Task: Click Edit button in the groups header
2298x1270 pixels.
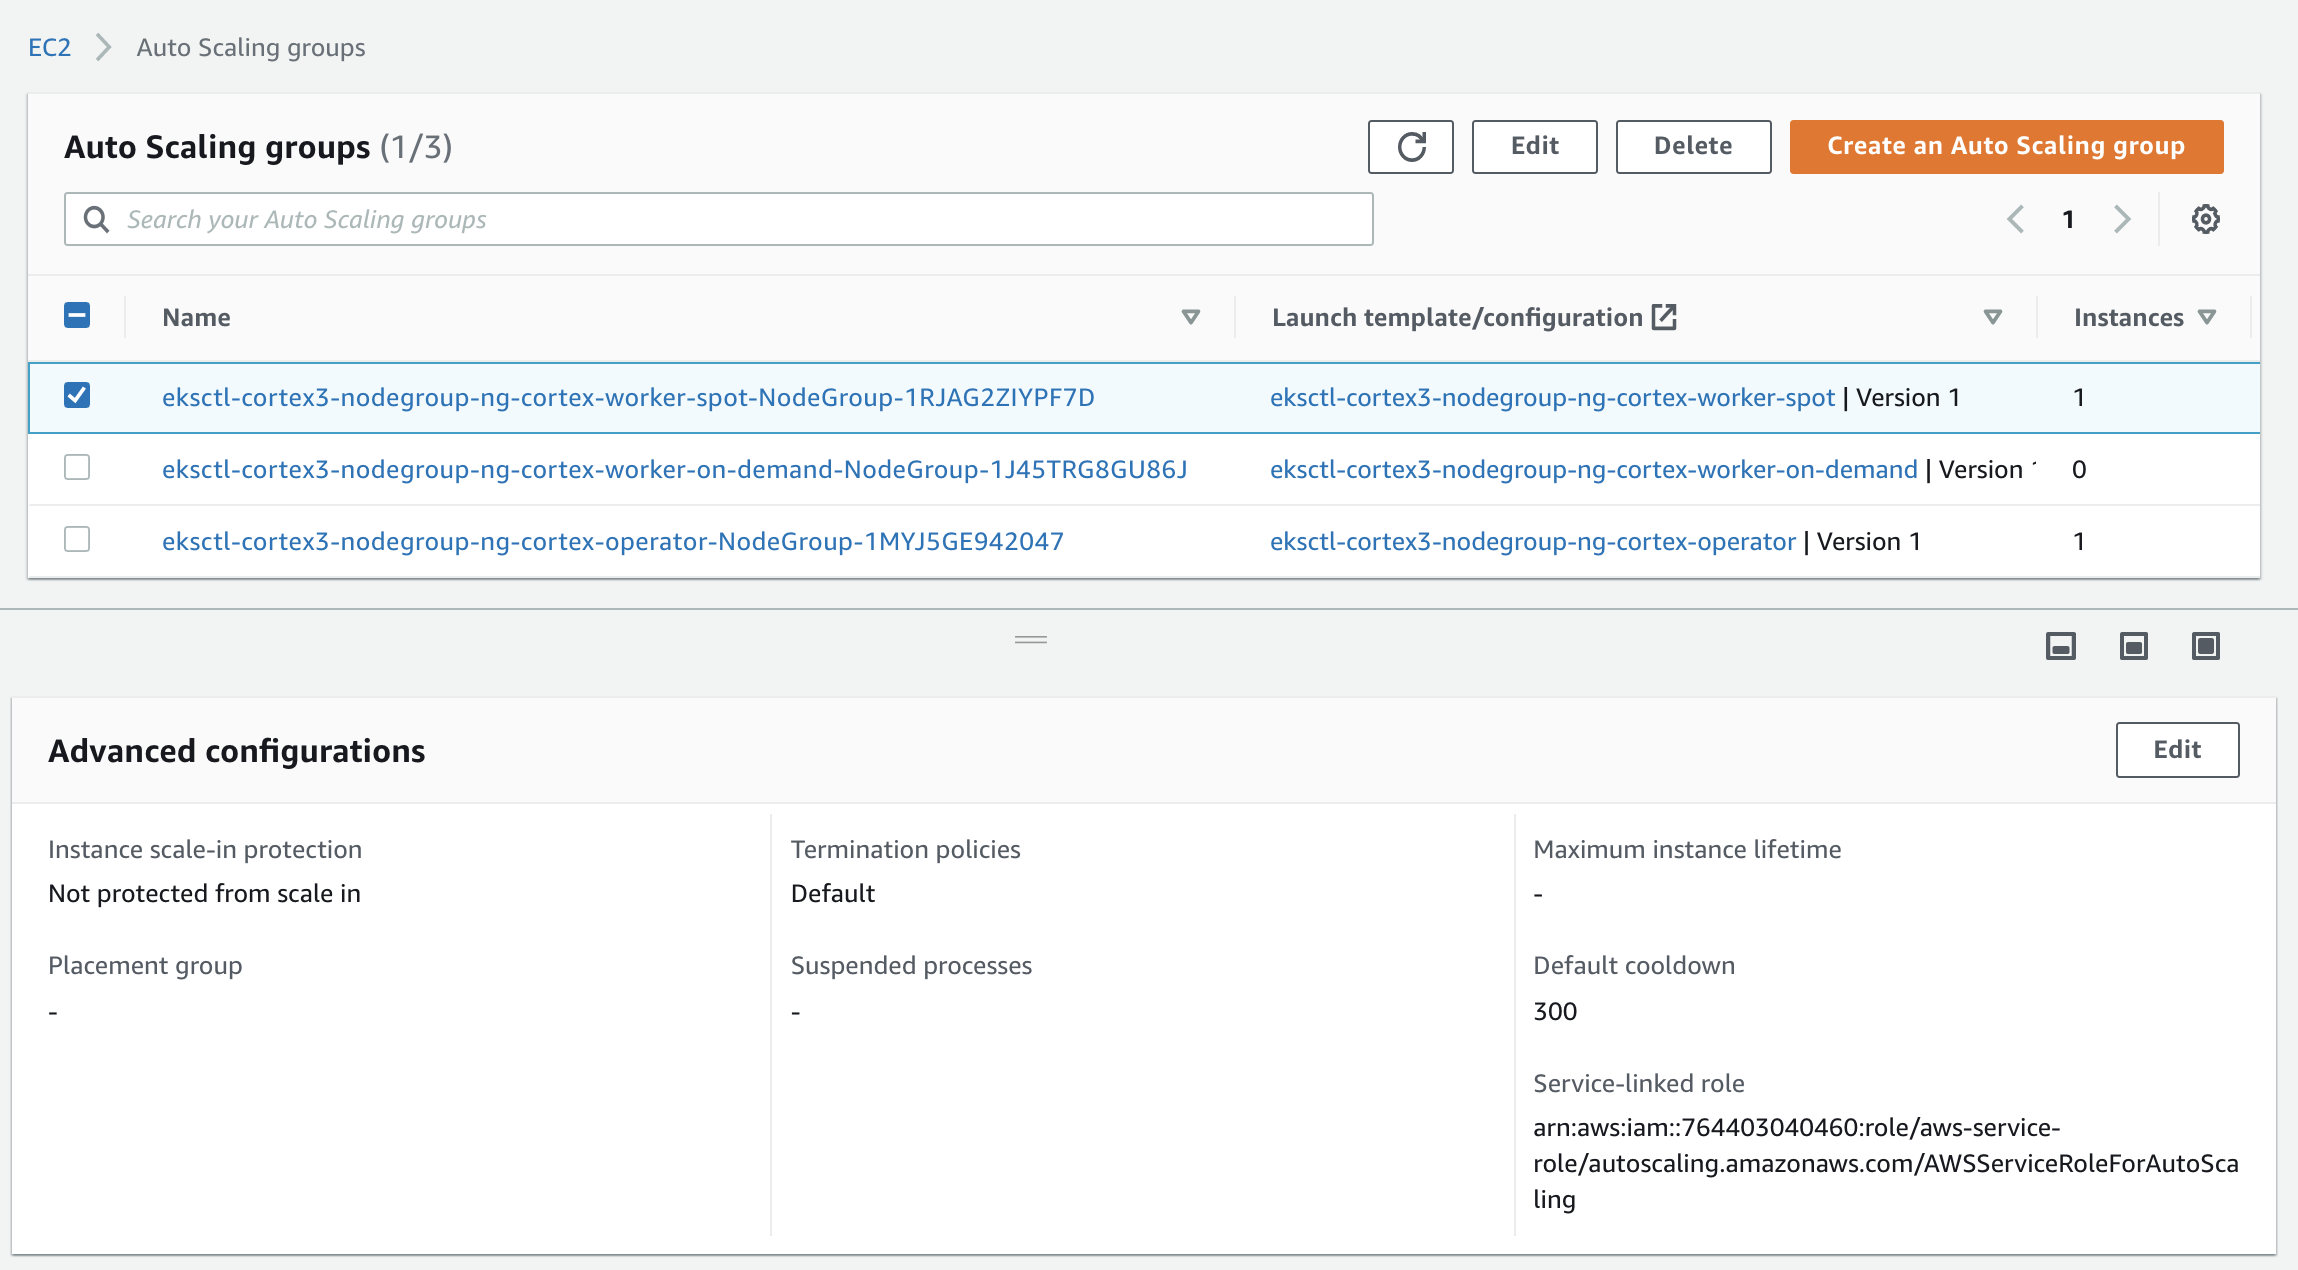Action: 1534,147
